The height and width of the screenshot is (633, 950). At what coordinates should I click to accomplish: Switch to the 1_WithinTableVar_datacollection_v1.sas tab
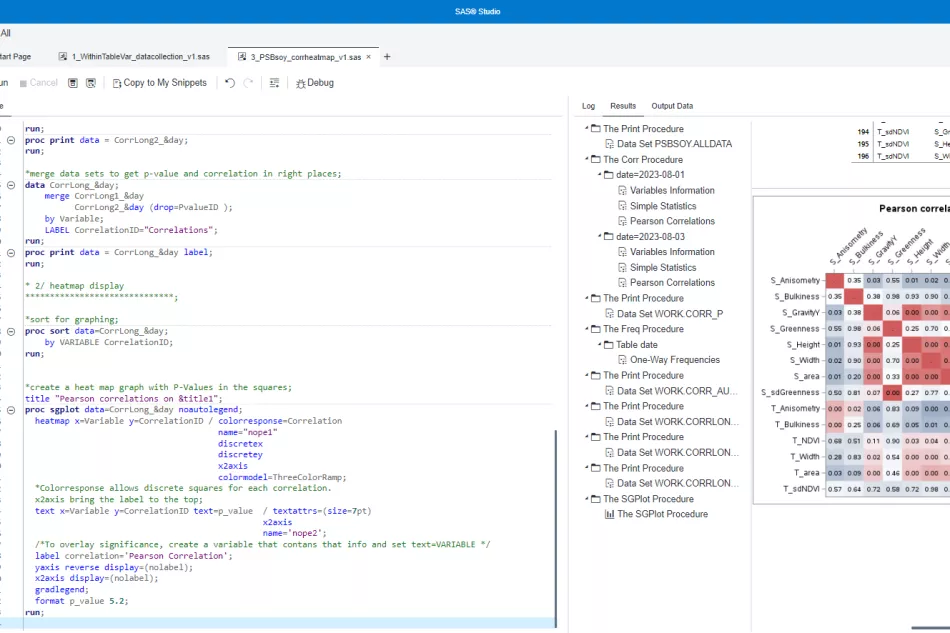[135, 57]
